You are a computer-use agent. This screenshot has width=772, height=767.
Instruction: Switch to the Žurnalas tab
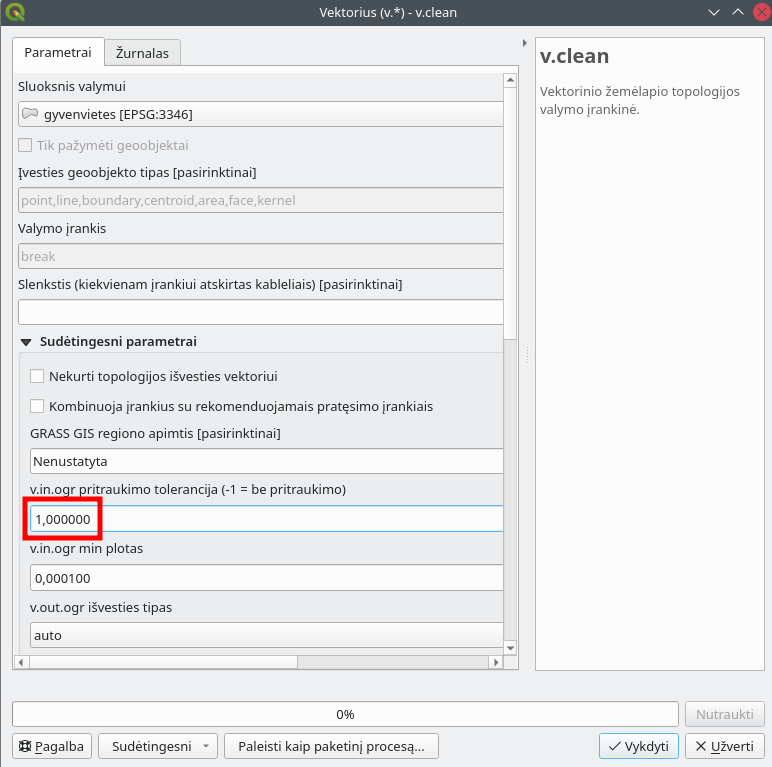[x=142, y=53]
